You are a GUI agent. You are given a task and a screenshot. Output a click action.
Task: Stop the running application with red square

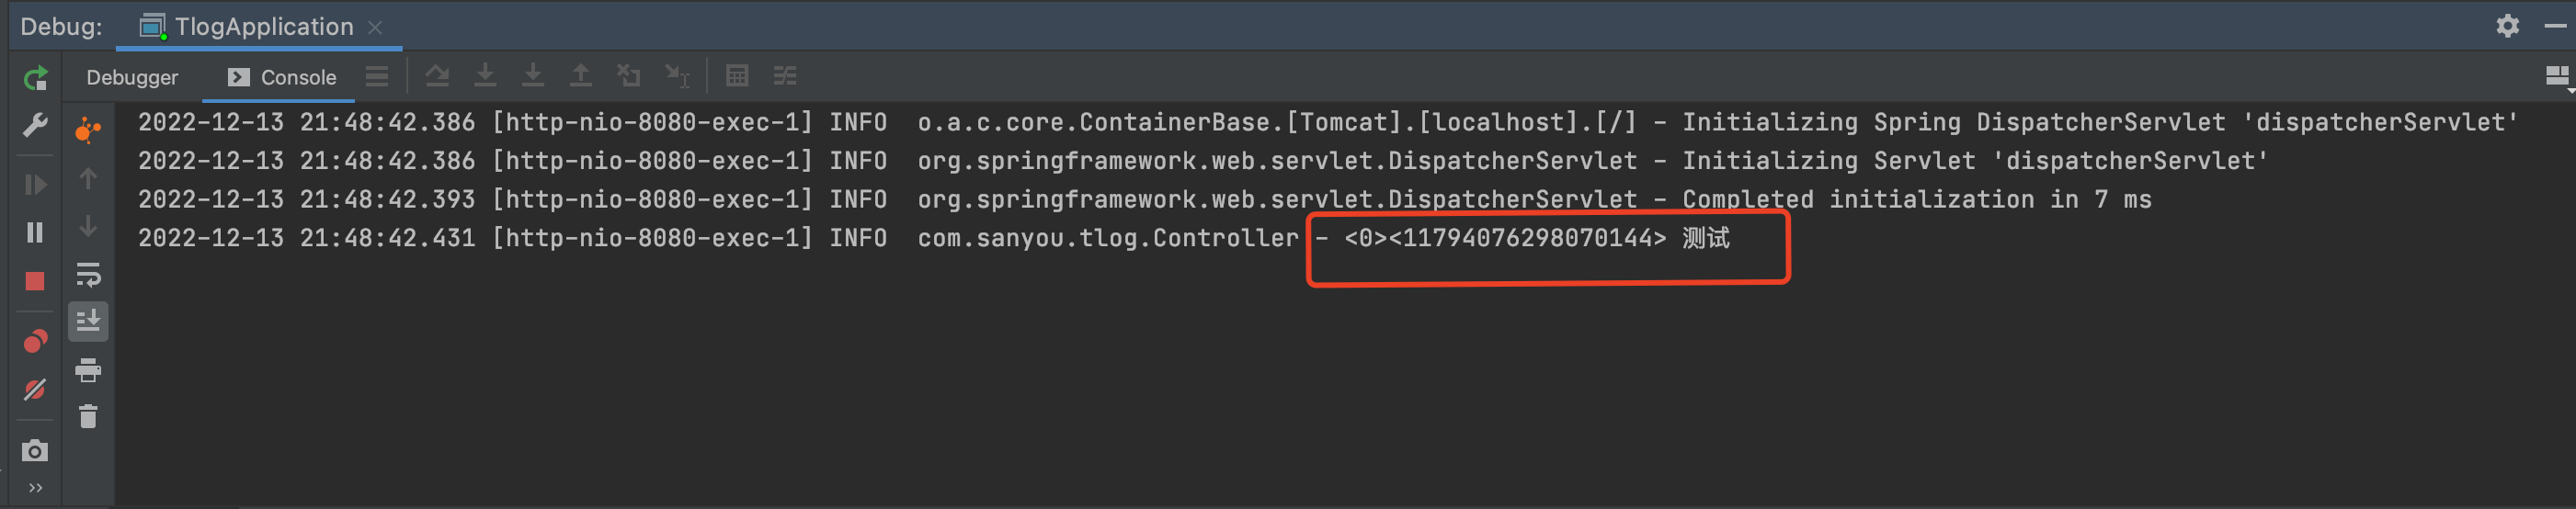pos(35,282)
